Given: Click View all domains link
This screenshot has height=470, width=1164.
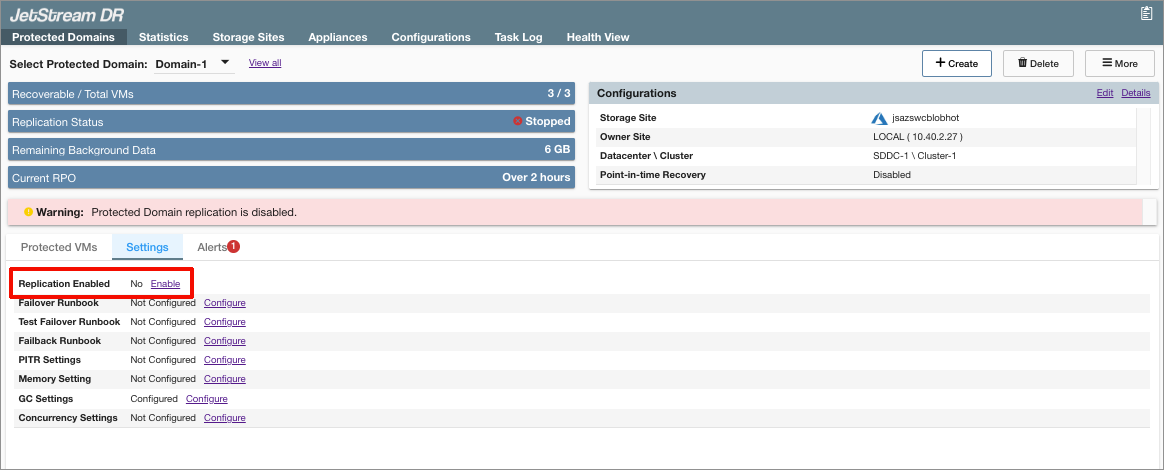Looking at the screenshot, I should point(265,62).
